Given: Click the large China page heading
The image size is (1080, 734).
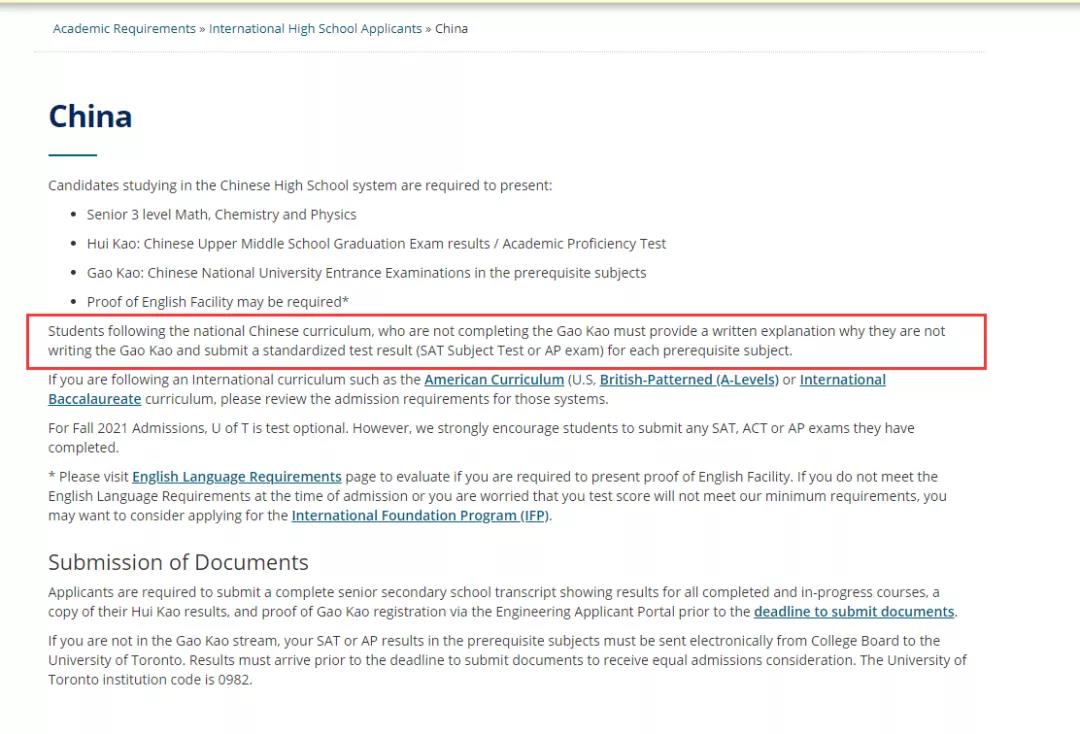Looking at the screenshot, I should [x=90, y=116].
